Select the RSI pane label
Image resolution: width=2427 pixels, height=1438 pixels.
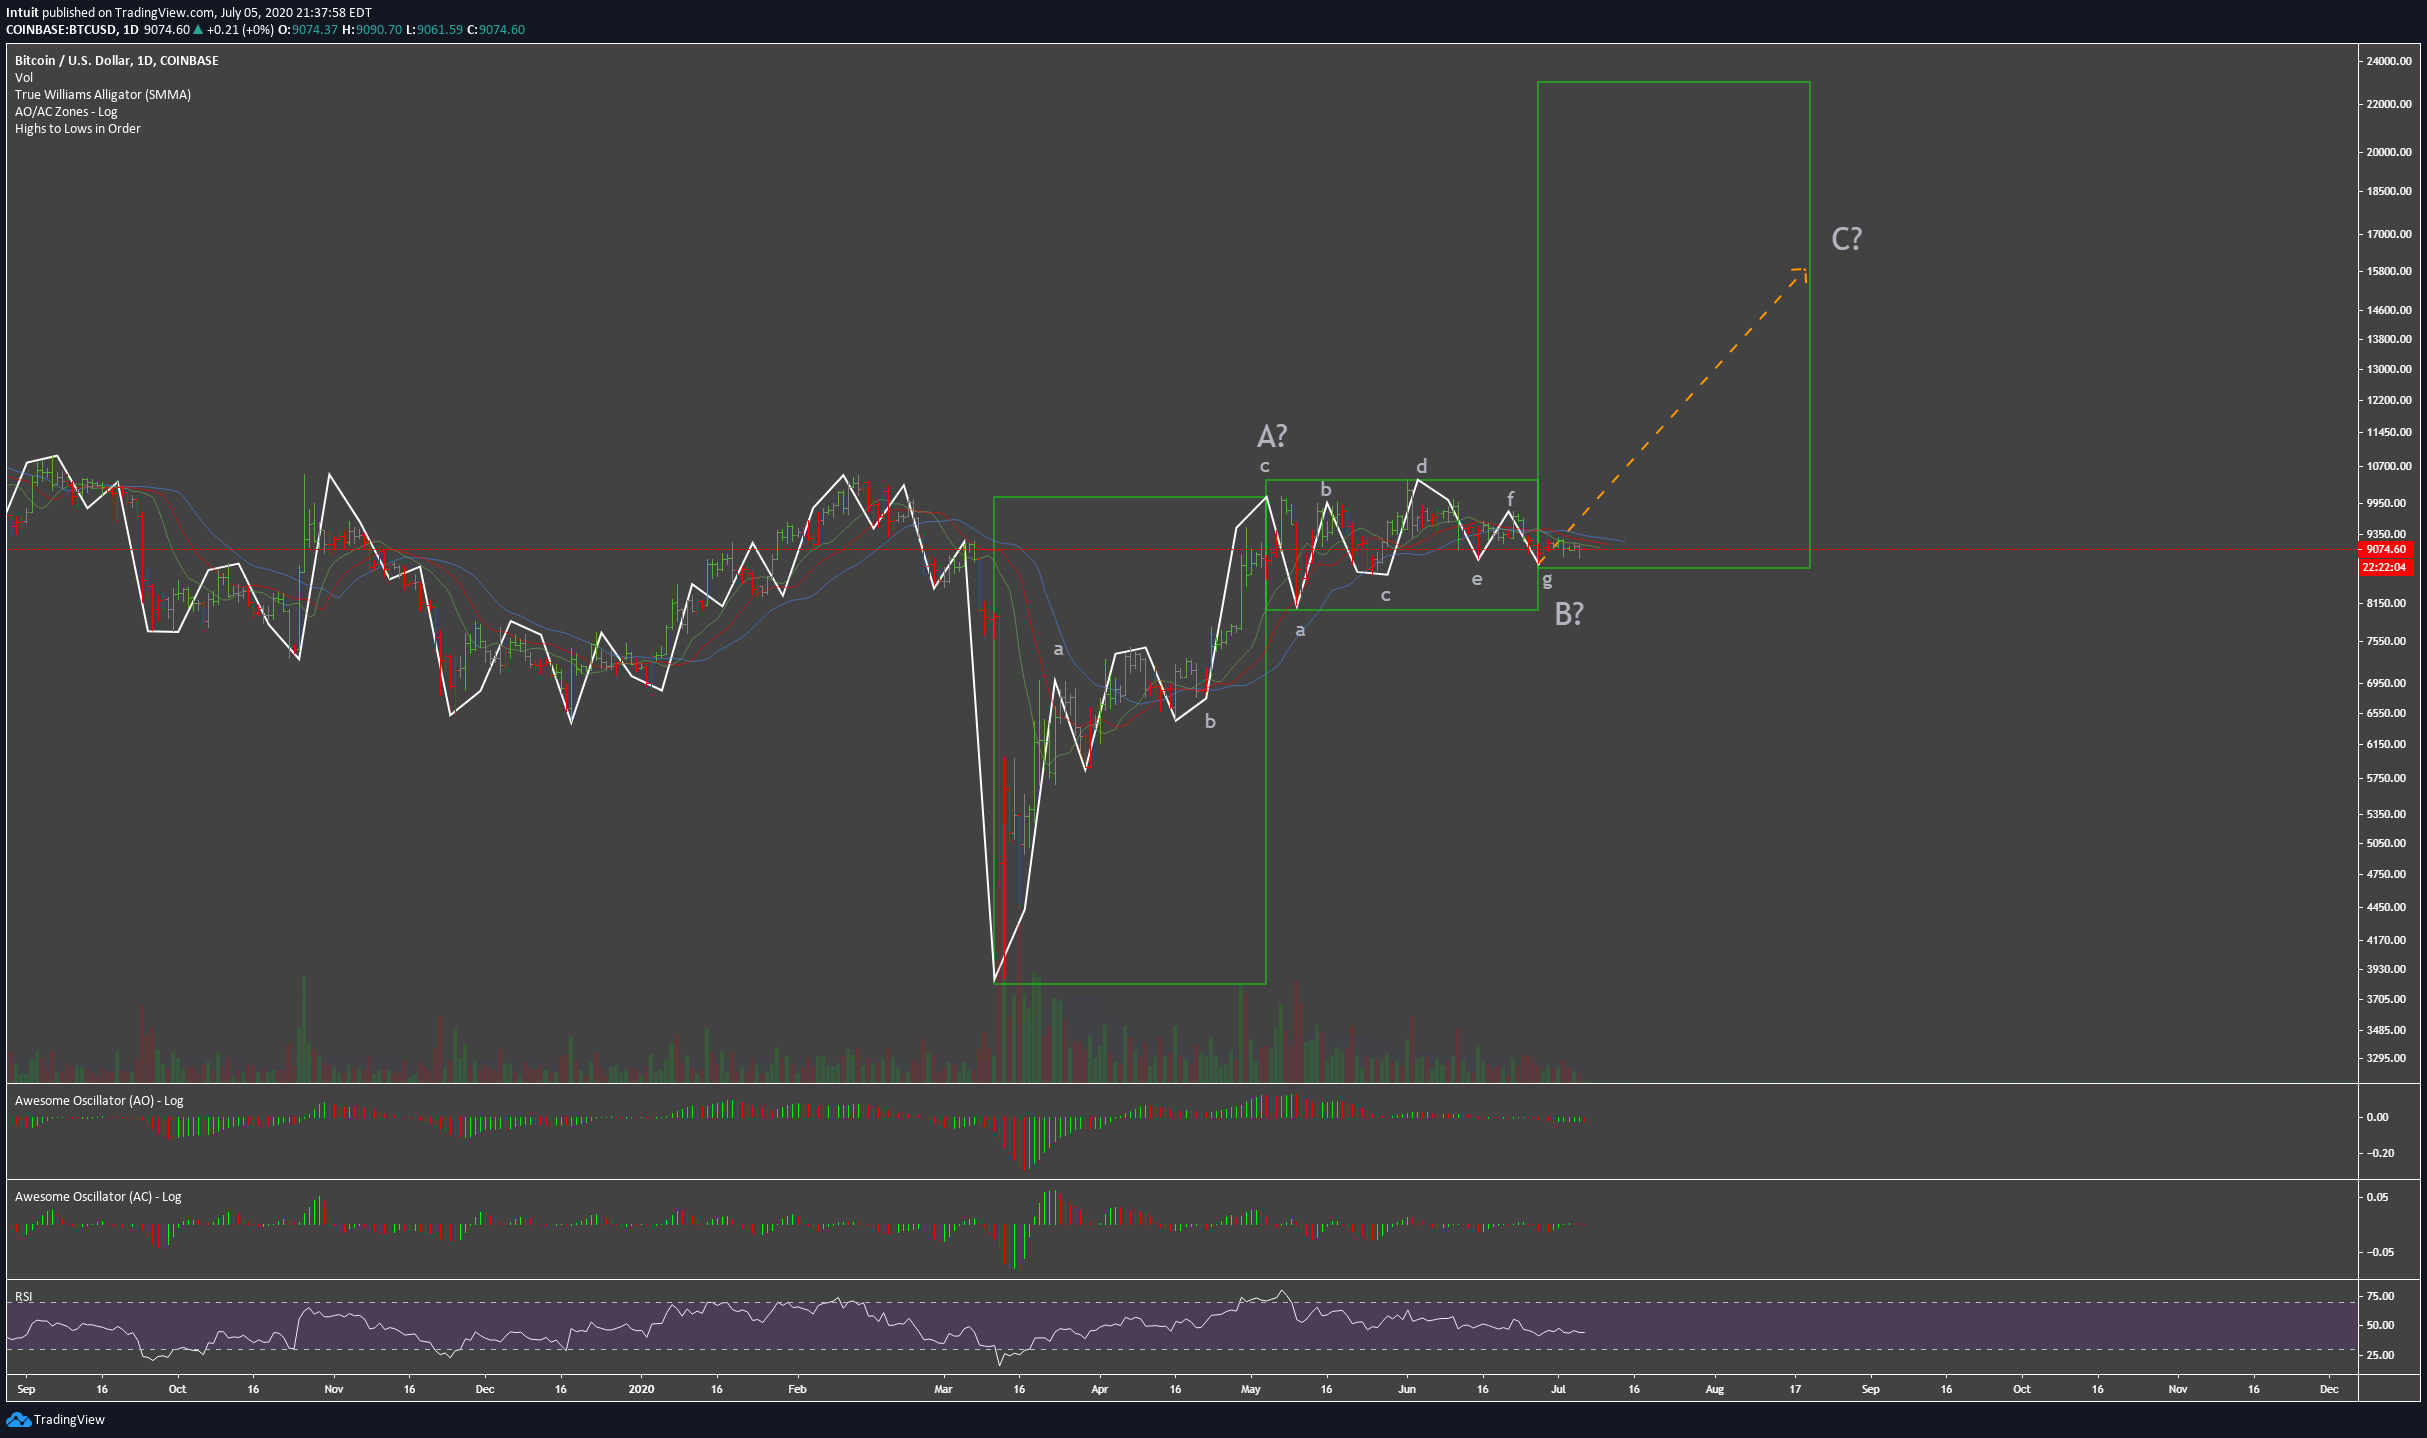click(x=24, y=1296)
